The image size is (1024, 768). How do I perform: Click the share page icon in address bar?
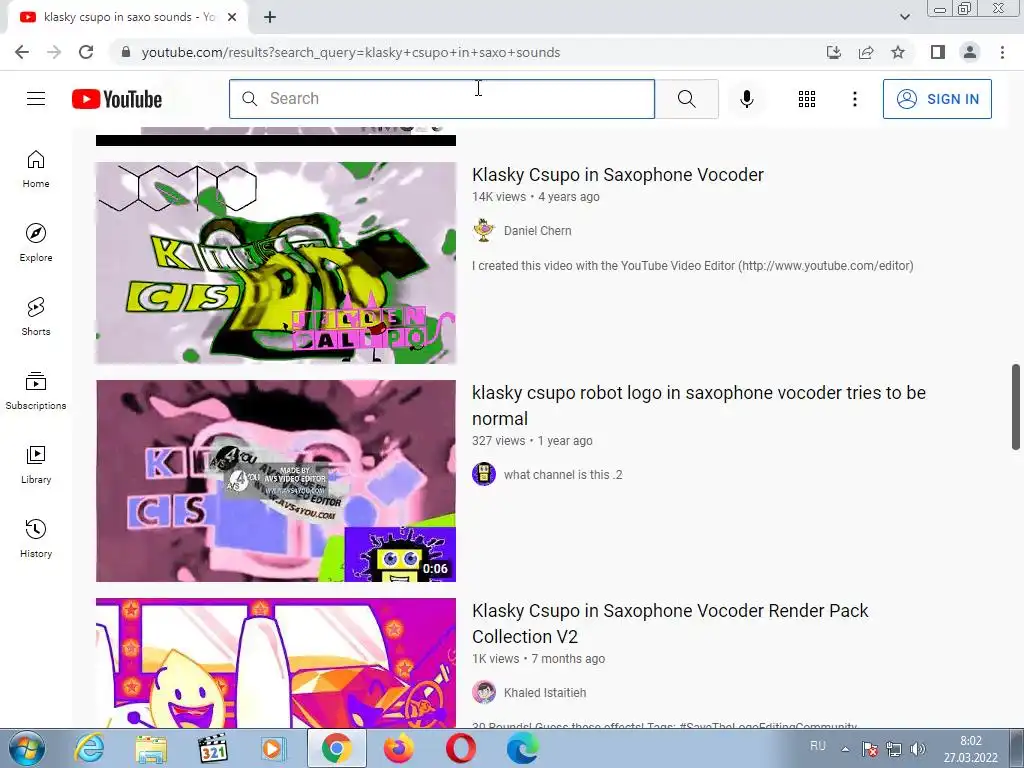[x=866, y=52]
